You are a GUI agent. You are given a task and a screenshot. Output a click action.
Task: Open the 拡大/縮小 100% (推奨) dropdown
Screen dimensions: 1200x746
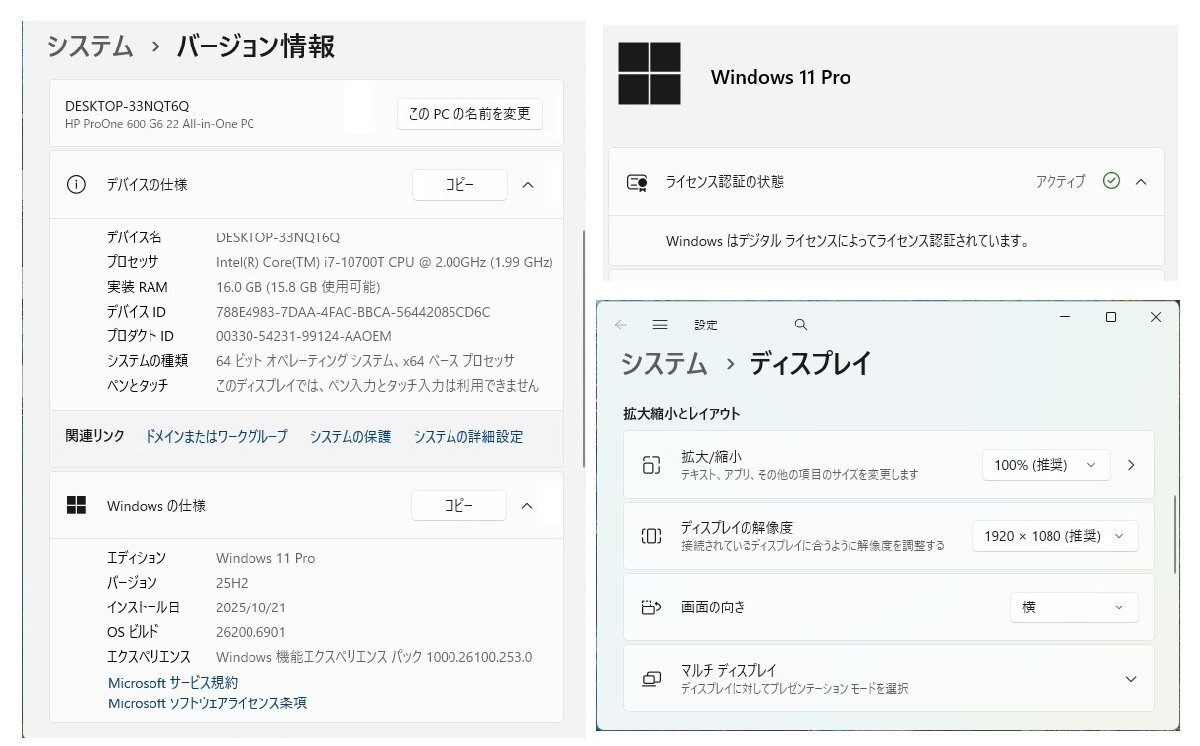(1046, 465)
